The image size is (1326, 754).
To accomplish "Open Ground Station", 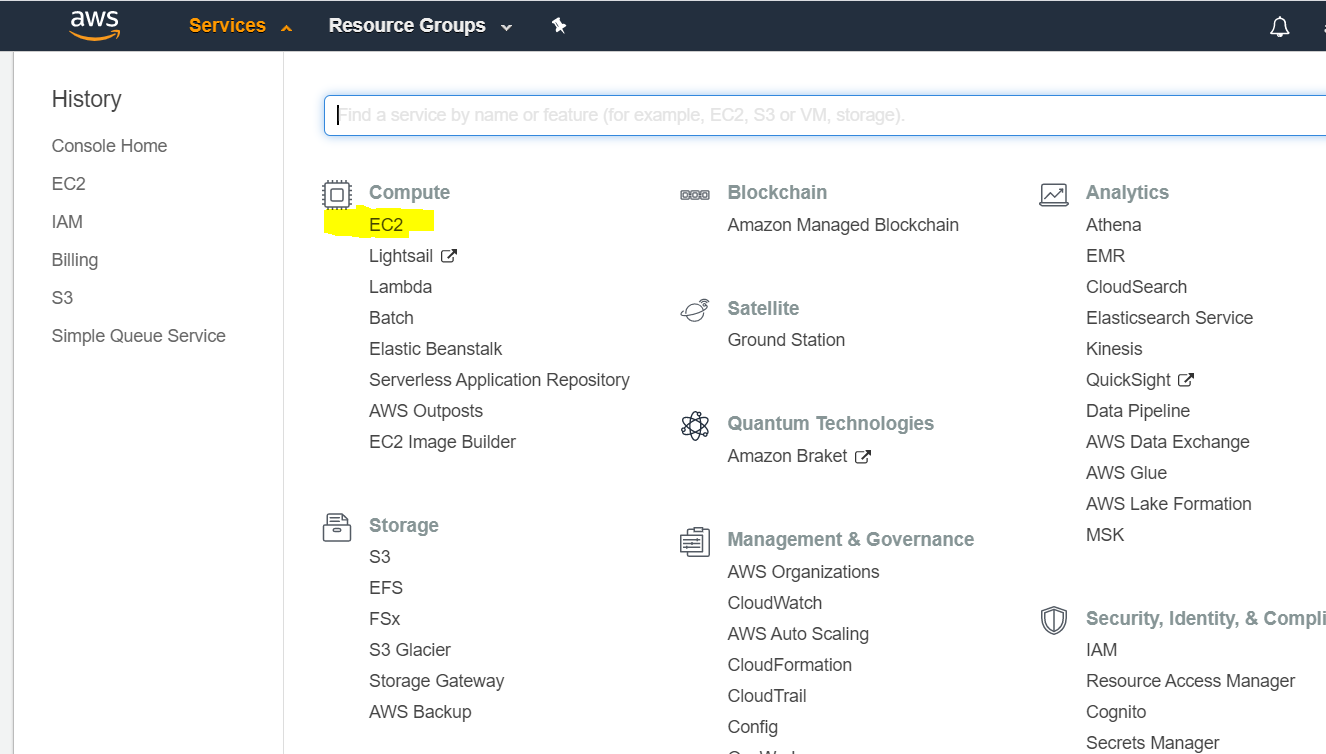I will tap(786, 340).
